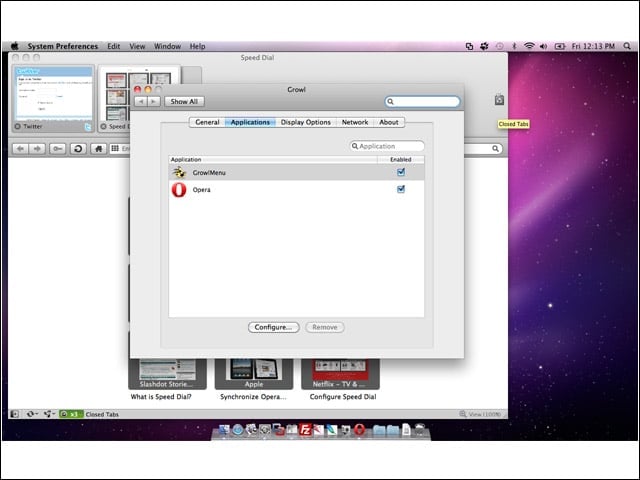Click Opera's forward navigation arrow
Image resolution: width=640 pixels, height=480 pixels.
tap(37, 149)
